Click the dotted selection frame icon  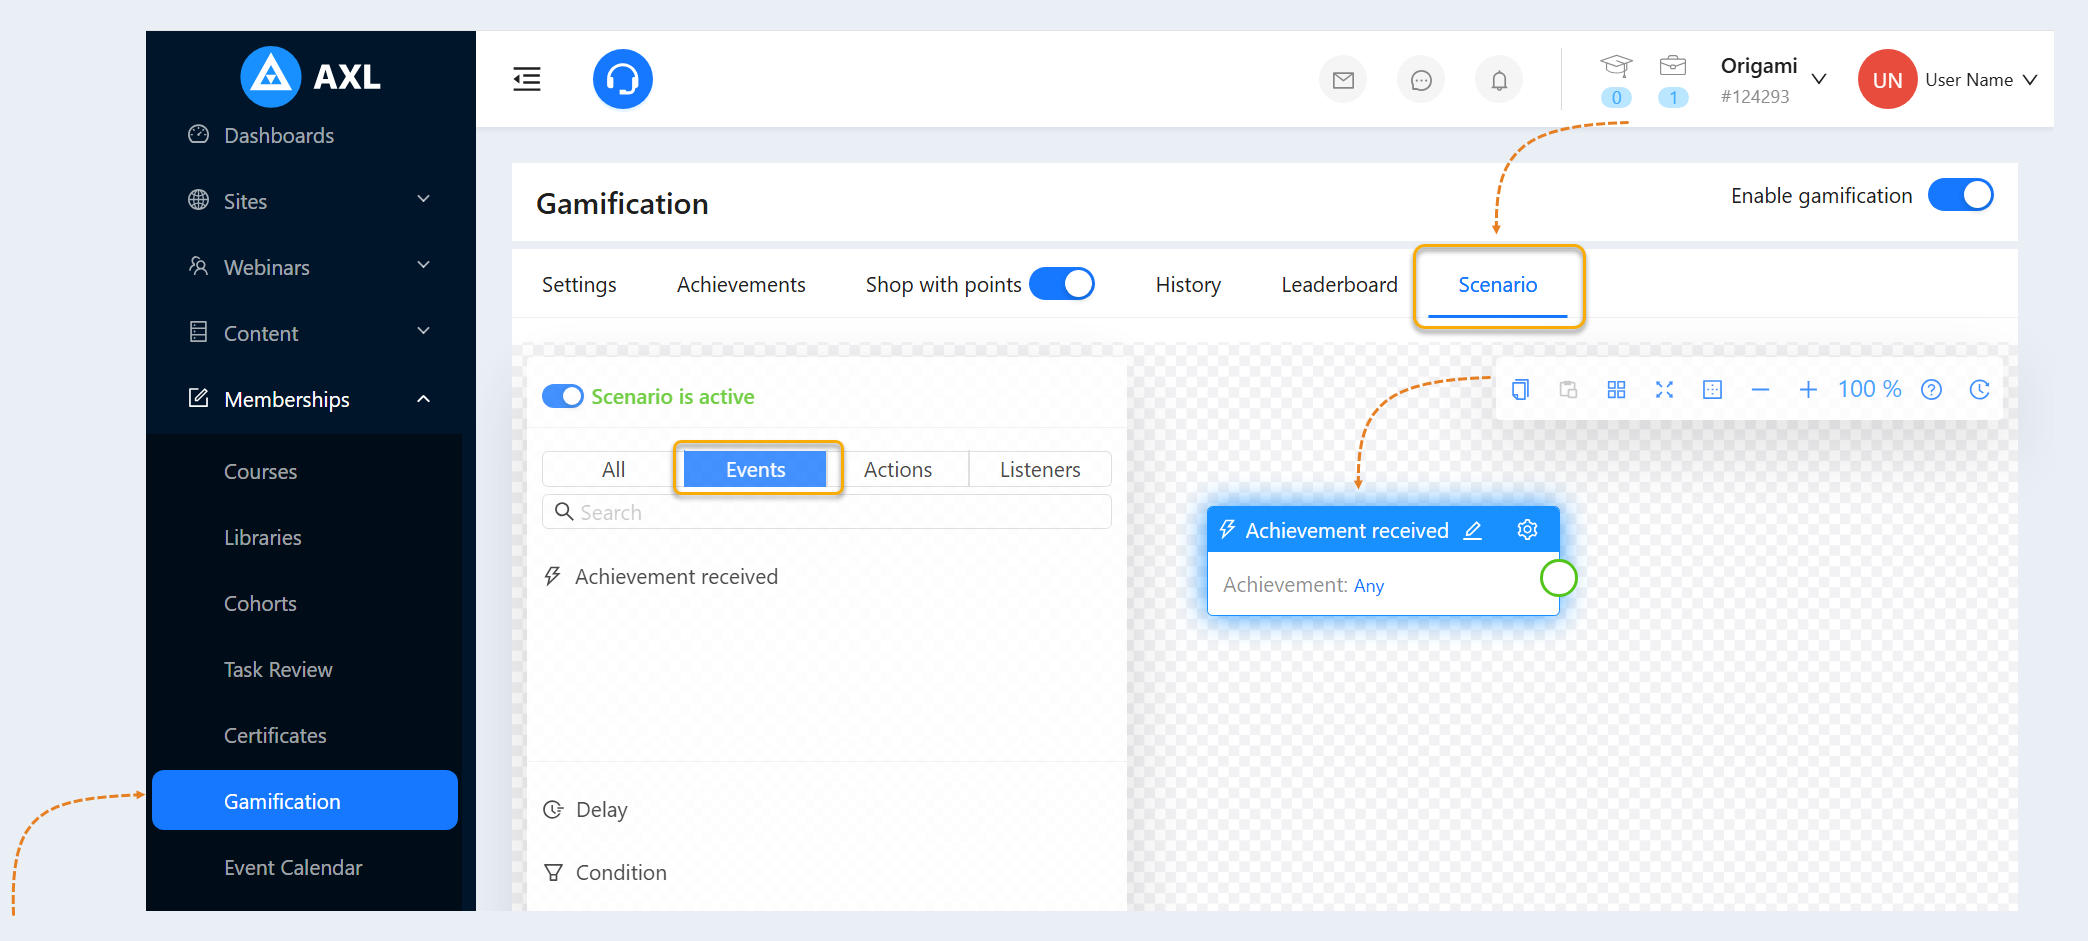[1712, 390]
